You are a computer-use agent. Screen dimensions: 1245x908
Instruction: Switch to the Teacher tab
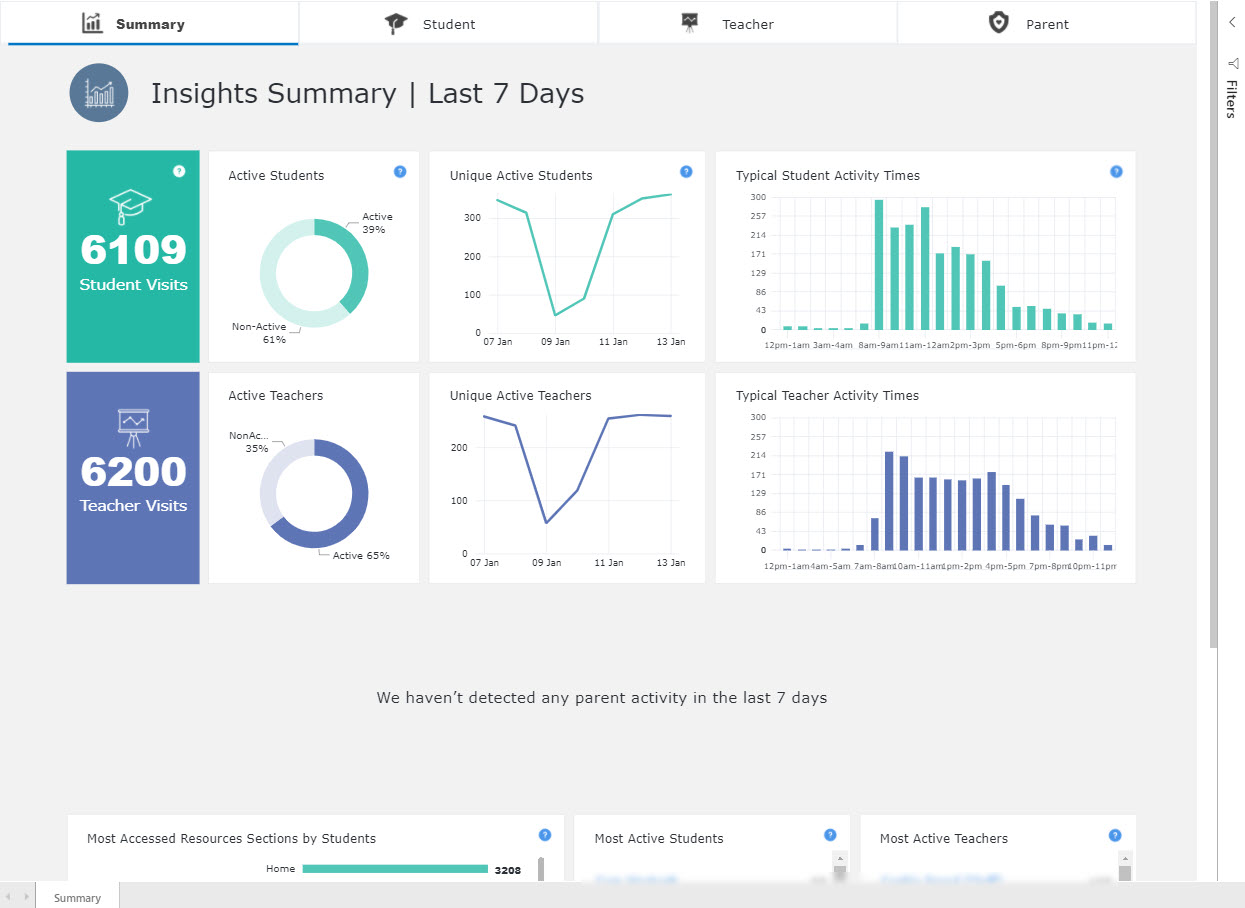pos(747,23)
